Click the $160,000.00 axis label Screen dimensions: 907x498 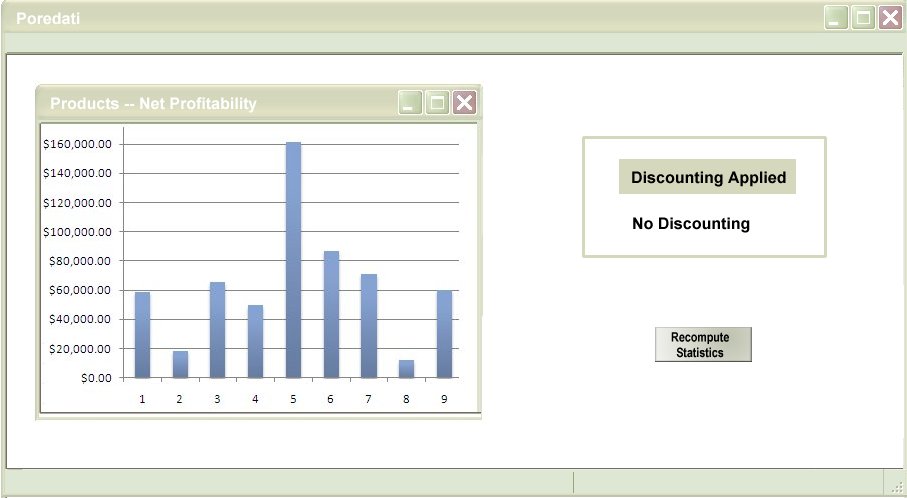click(x=77, y=144)
